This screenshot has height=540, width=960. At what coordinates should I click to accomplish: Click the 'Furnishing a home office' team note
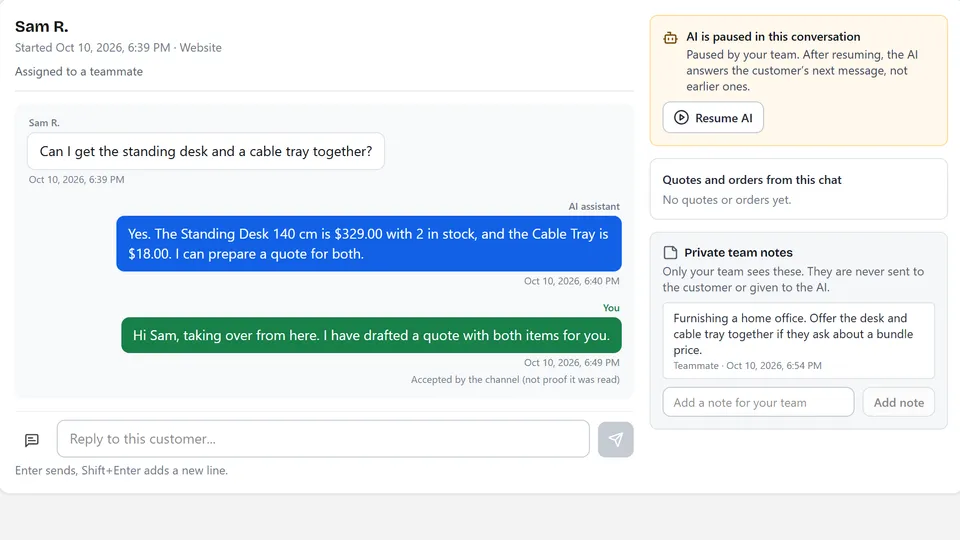click(798, 340)
